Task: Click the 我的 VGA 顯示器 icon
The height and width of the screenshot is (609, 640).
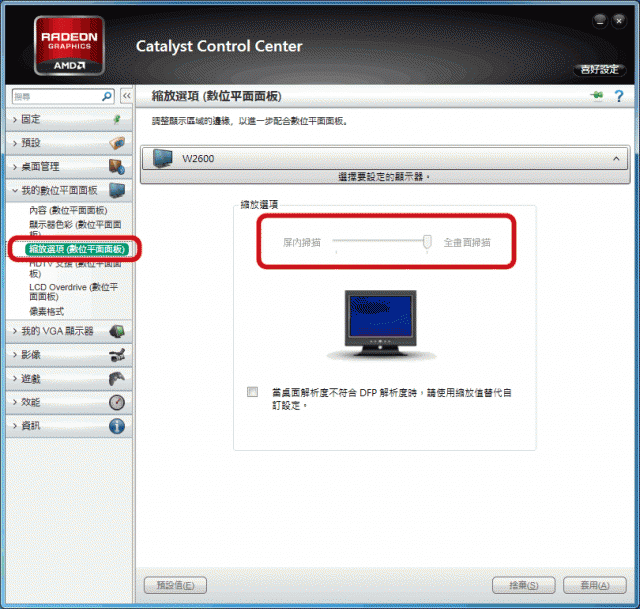Action: tap(117, 331)
